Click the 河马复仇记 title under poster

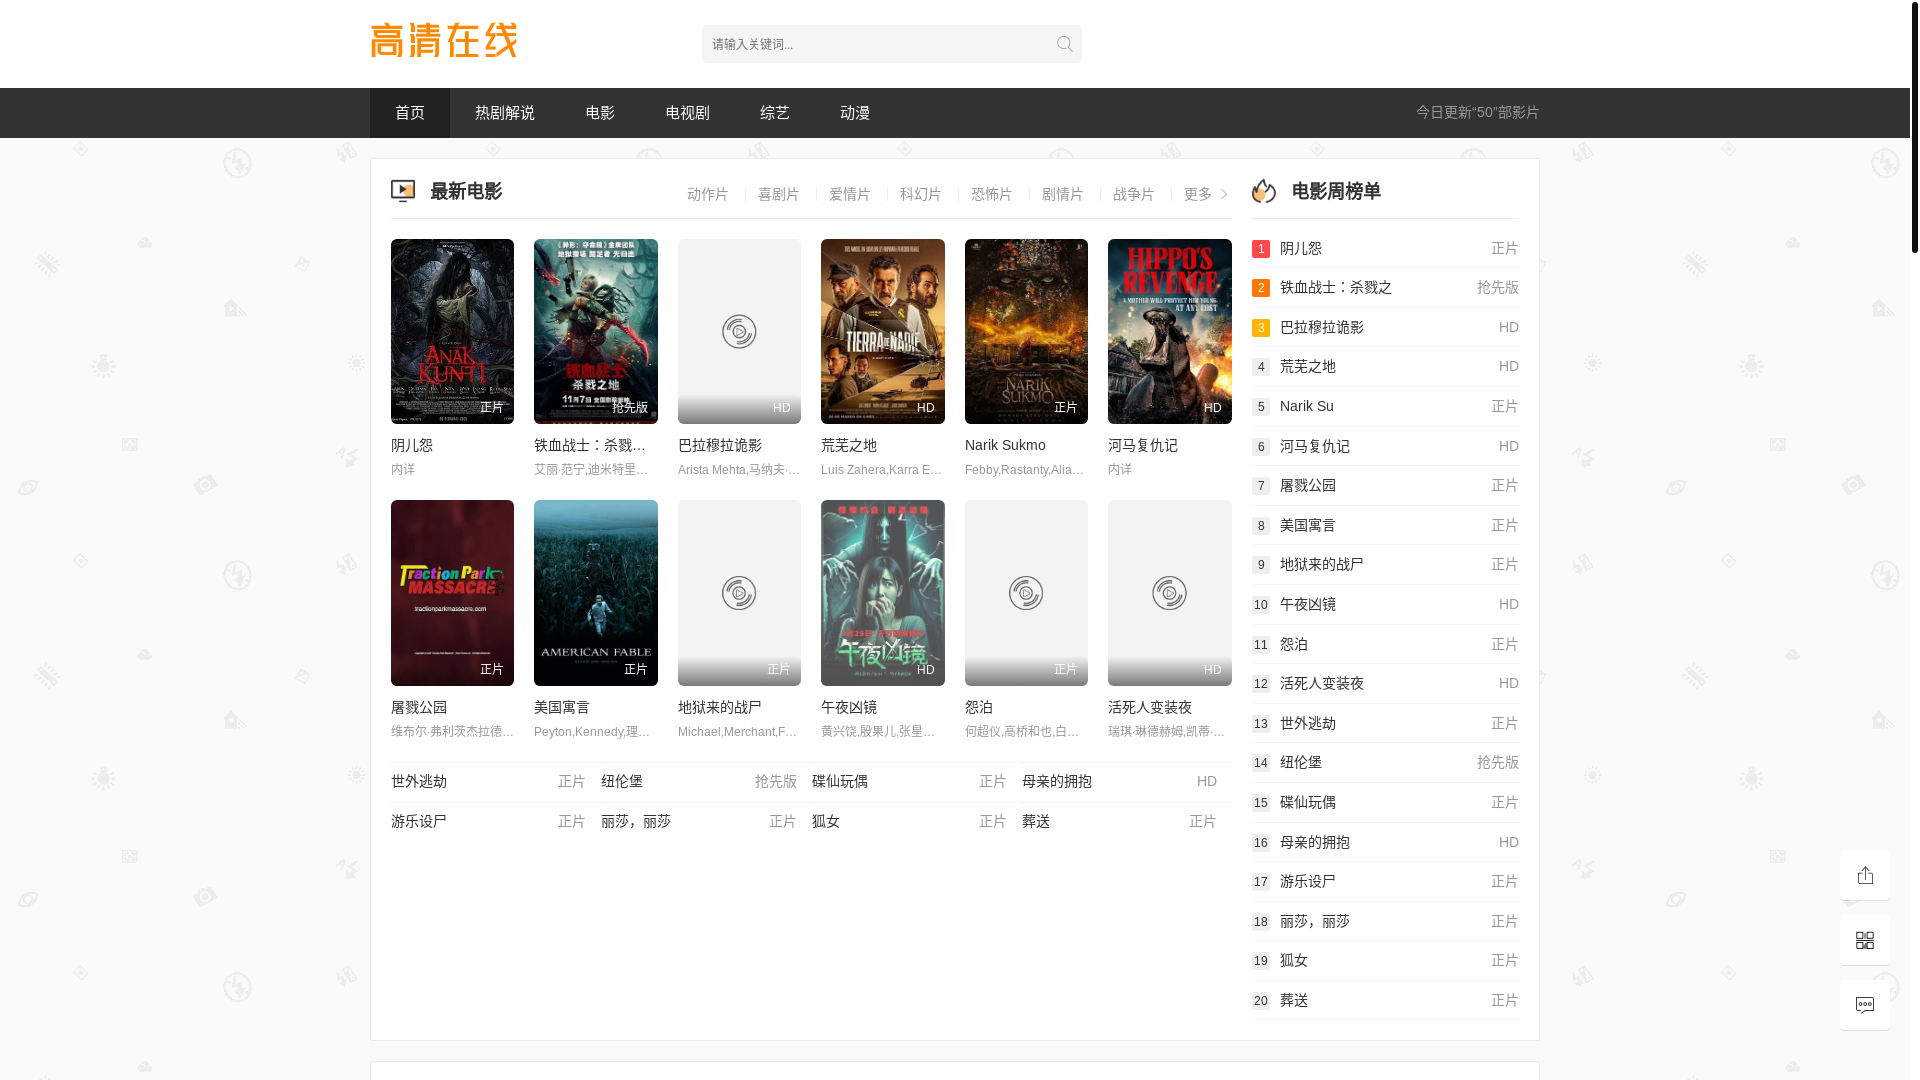1143,445
